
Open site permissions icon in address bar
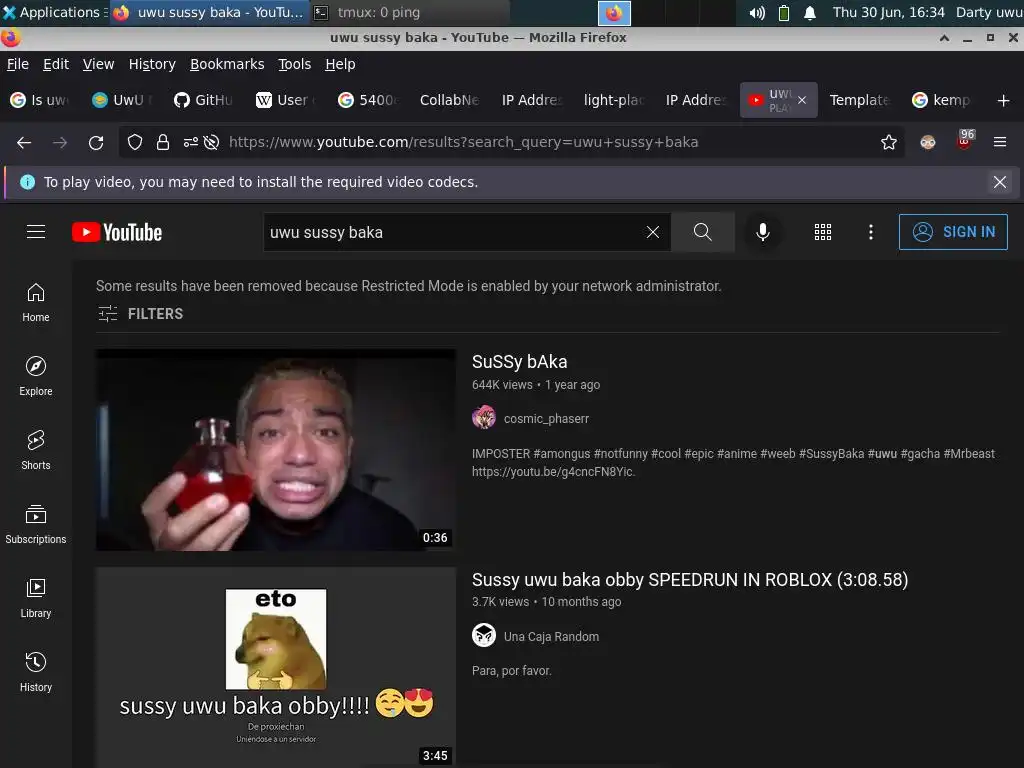point(190,142)
